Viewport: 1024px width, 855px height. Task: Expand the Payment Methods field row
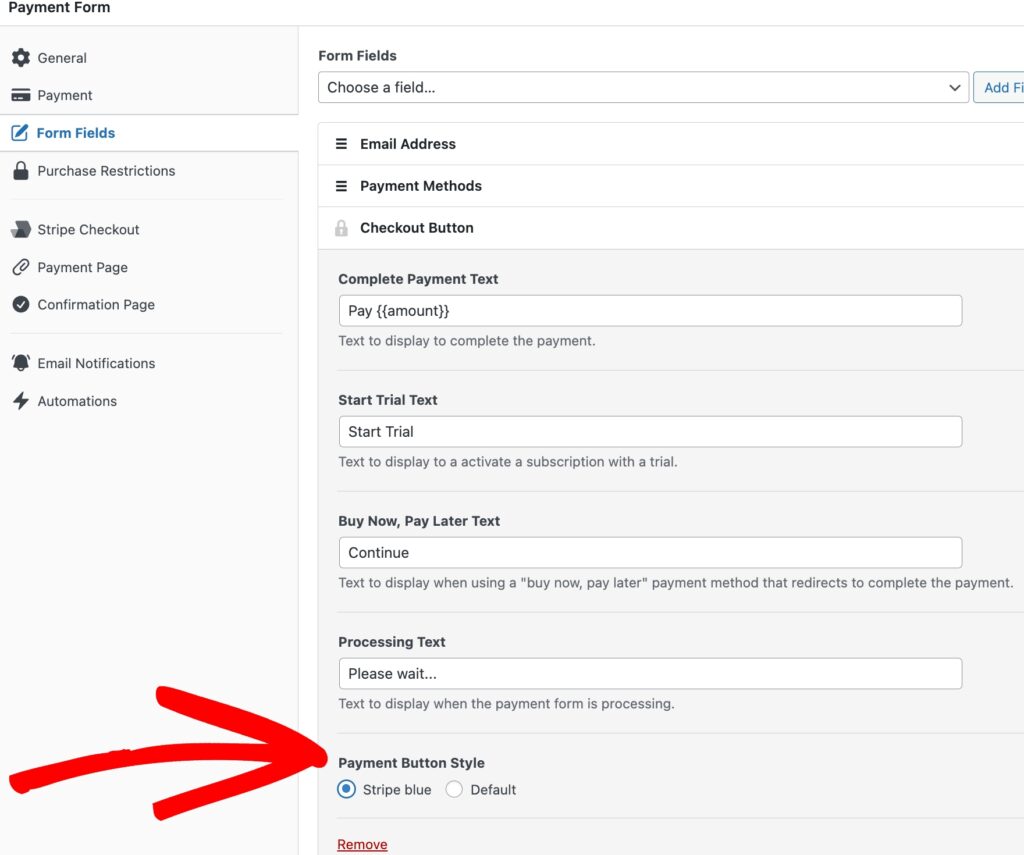pyautogui.click(x=421, y=186)
